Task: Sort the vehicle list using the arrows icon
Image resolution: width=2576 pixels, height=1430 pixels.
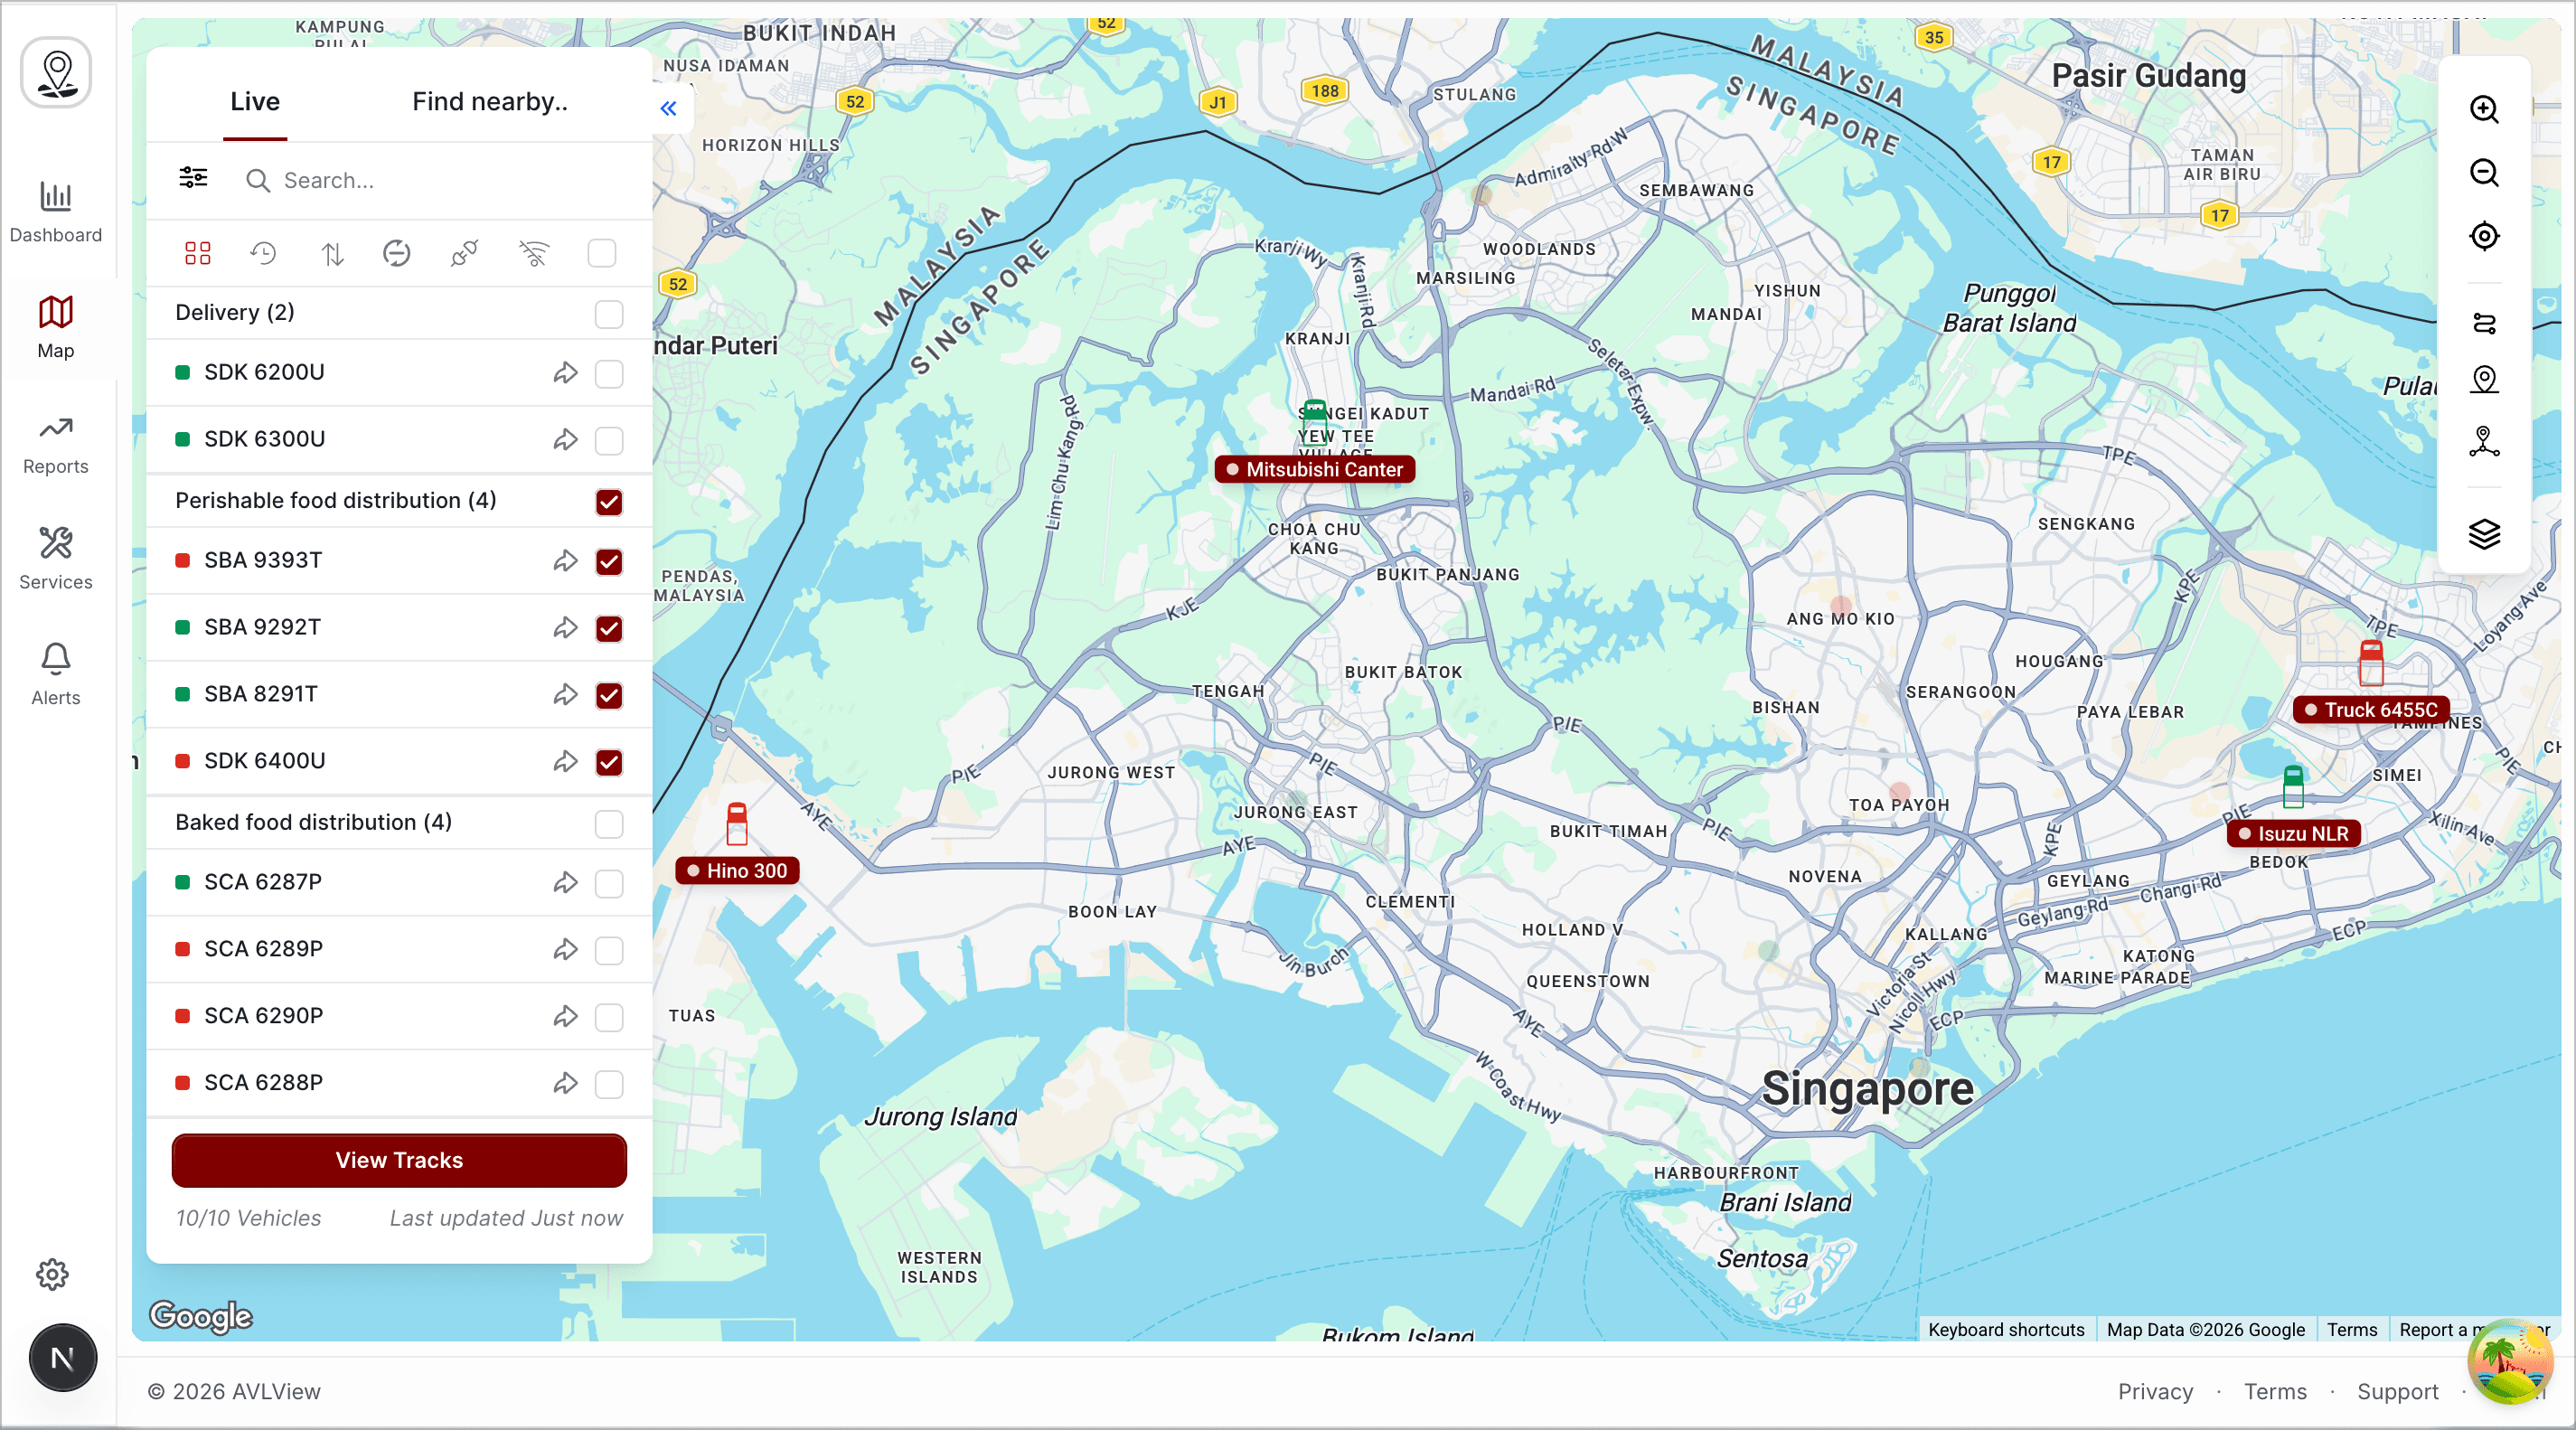Action: point(330,253)
